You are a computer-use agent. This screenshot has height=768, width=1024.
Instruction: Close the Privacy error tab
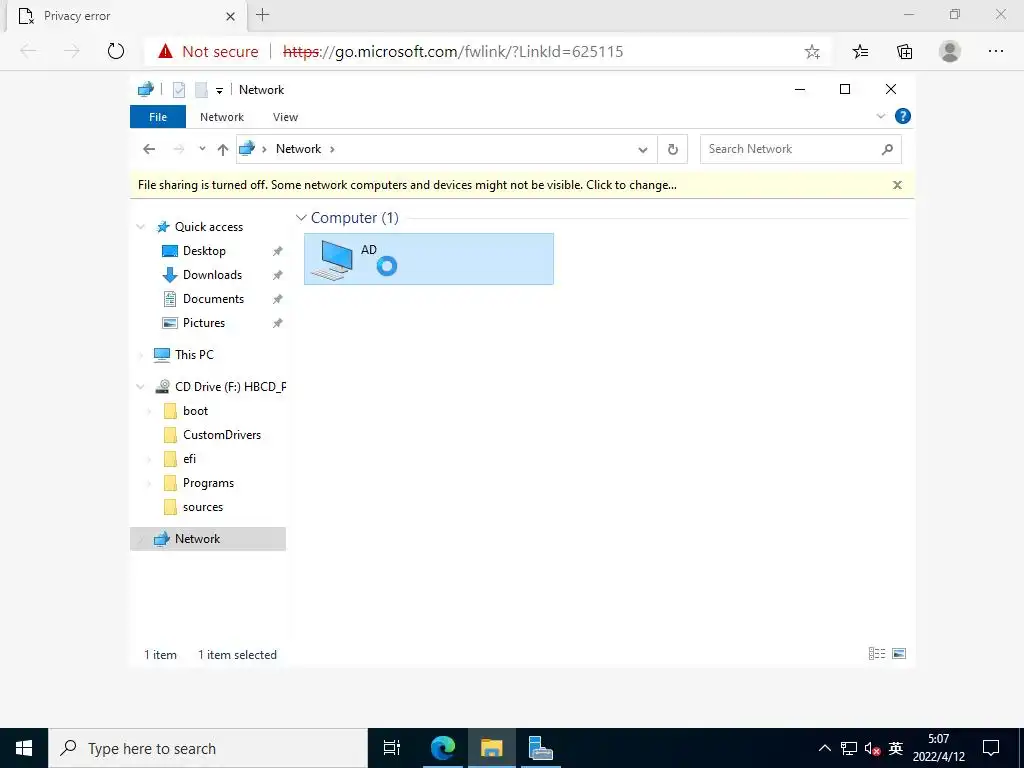(231, 16)
